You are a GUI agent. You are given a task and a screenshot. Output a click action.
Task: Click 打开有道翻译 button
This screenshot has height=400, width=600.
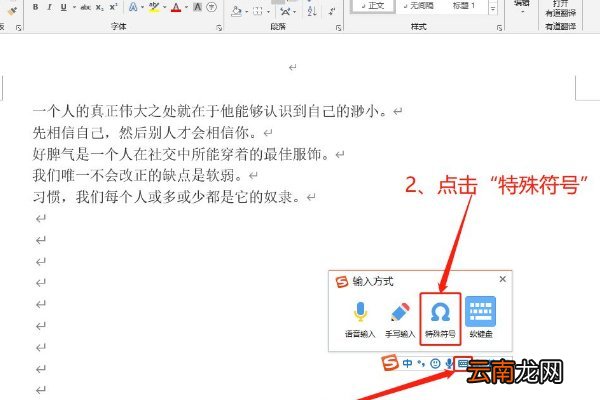pos(560,8)
